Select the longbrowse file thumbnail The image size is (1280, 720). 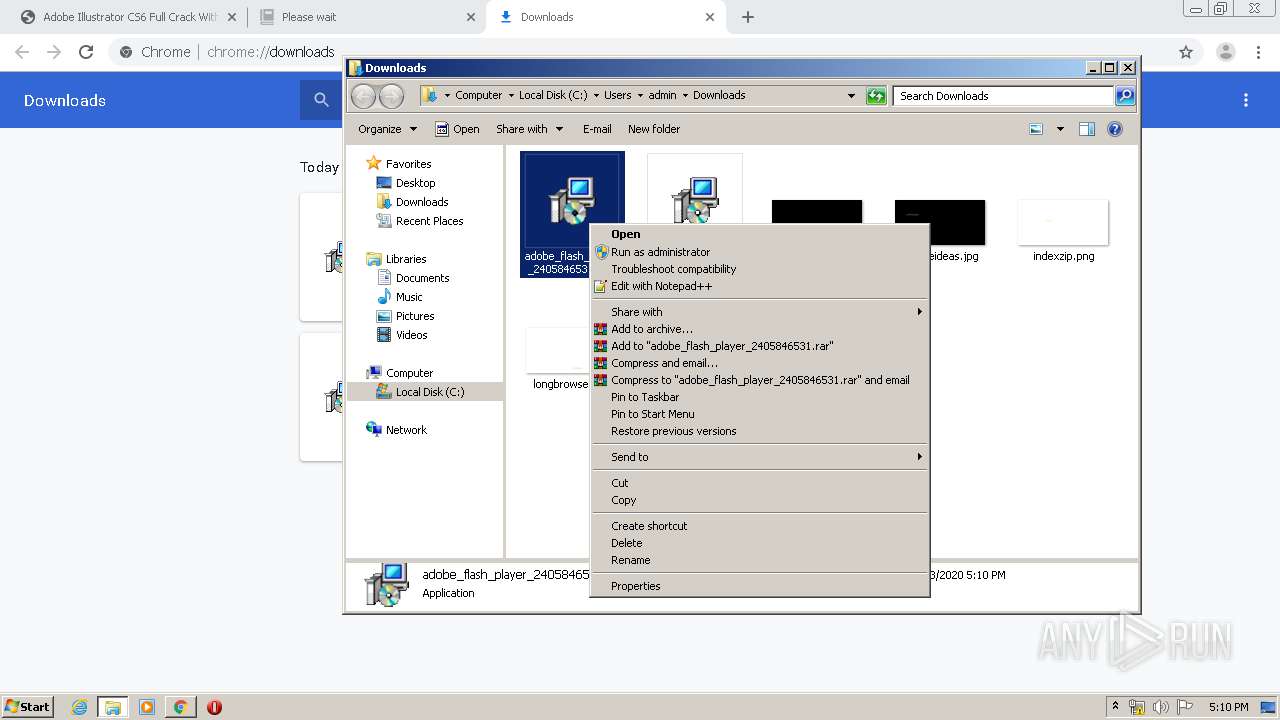pyautogui.click(x=558, y=350)
